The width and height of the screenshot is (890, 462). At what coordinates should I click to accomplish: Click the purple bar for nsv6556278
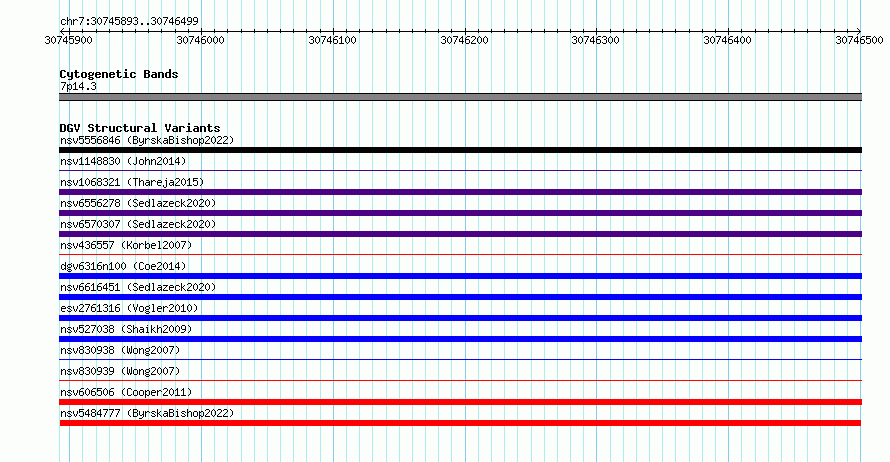(x=460, y=213)
